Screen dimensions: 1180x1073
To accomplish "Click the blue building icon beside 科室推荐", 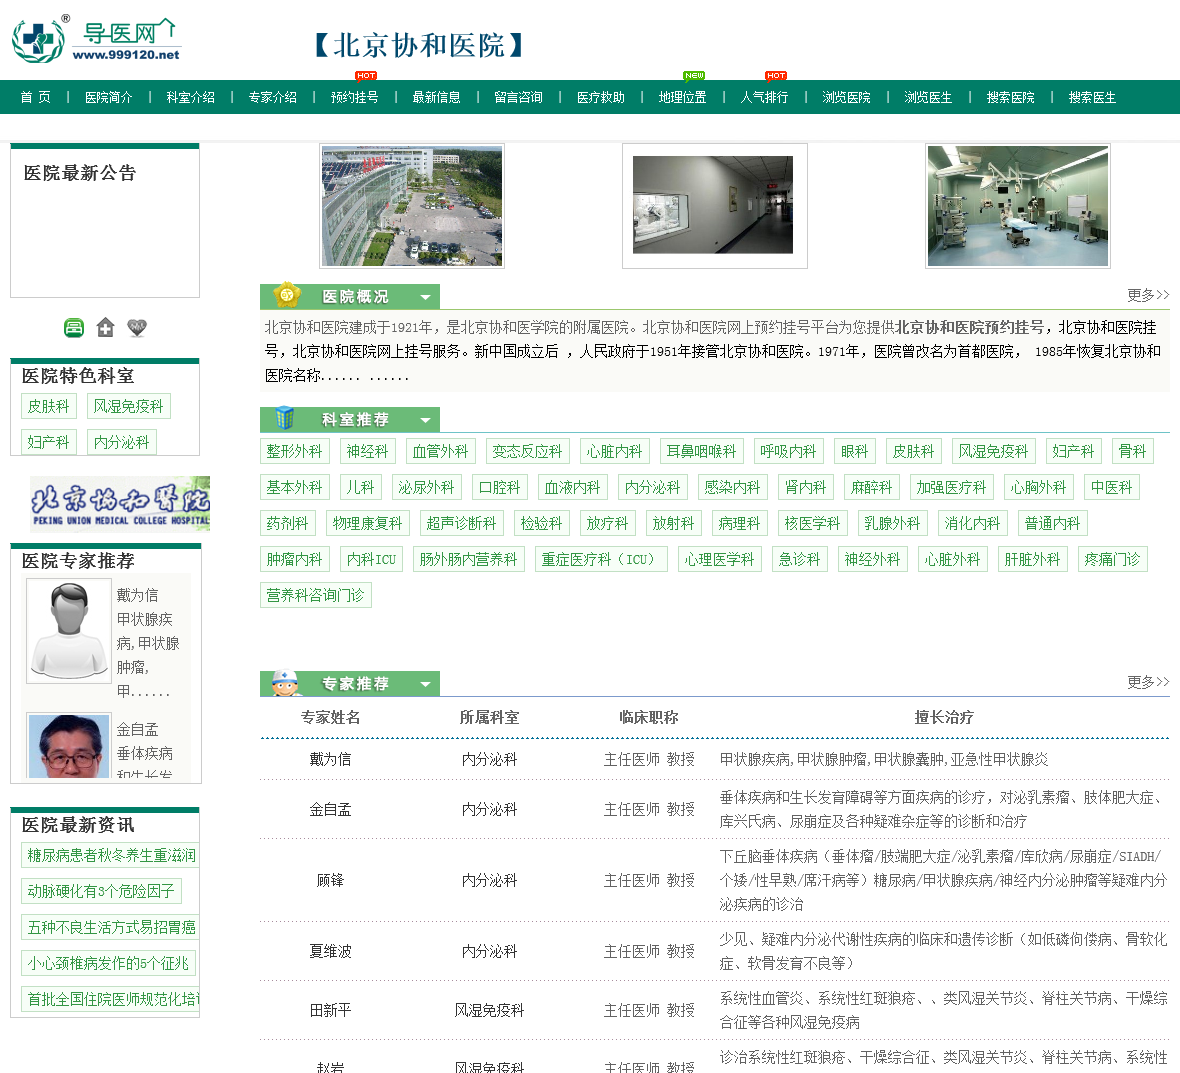I will 285,418.
